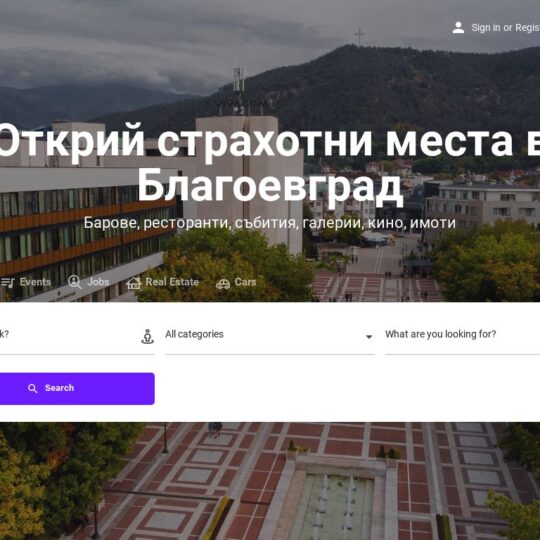Click the location input ending in "k?"
The height and width of the screenshot is (540, 540).
[x=77, y=335]
